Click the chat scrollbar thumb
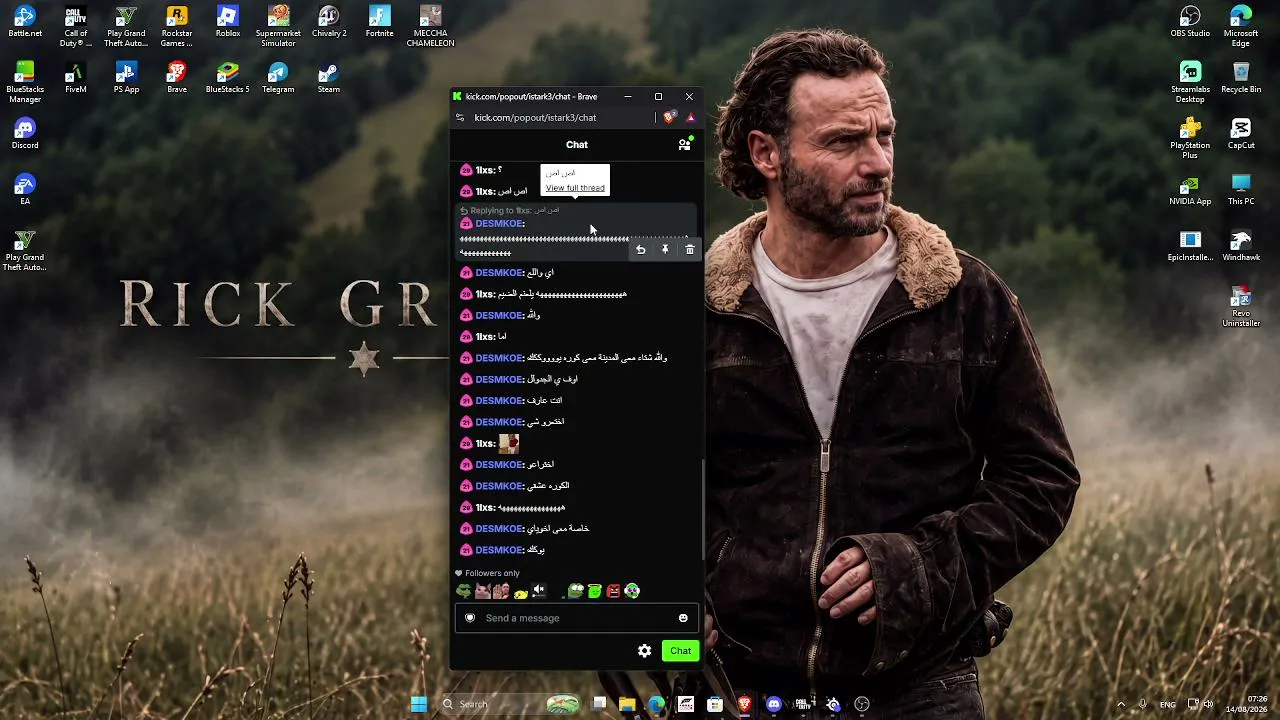The width and height of the screenshot is (1280, 720). 702,511
